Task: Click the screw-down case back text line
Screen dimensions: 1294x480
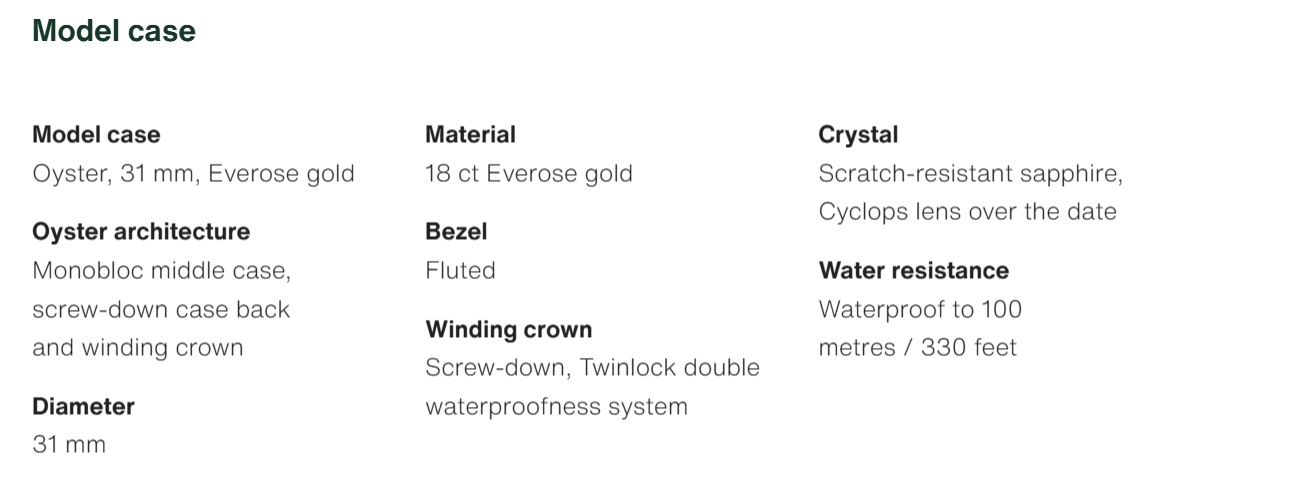Action: [161, 309]
